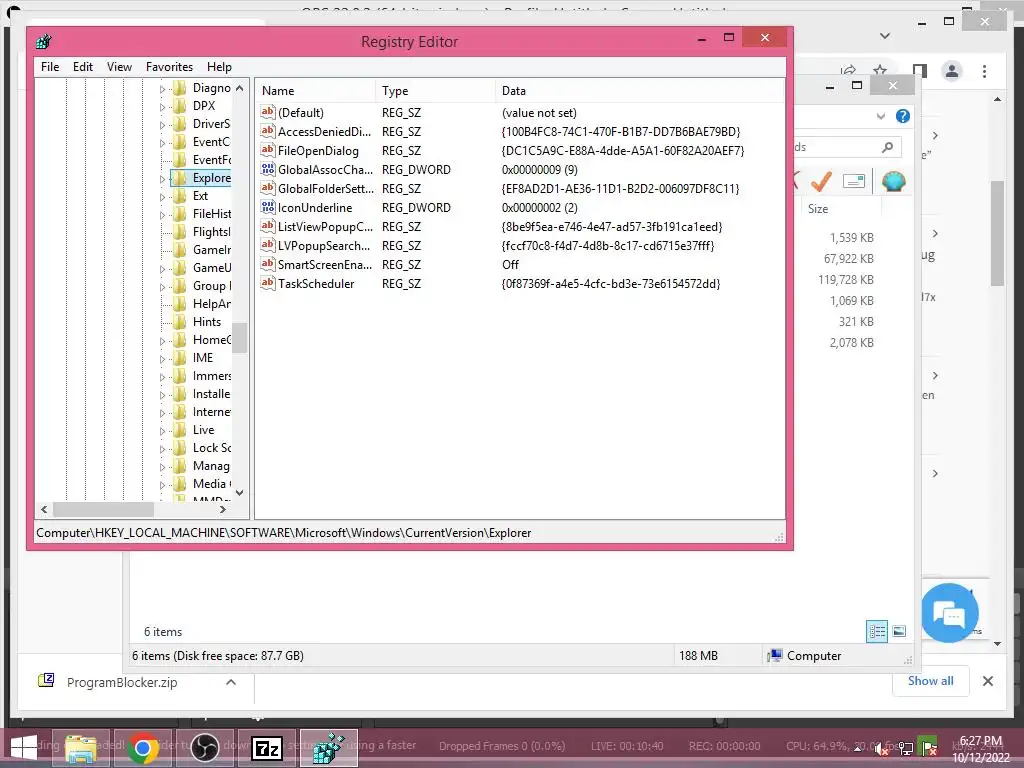
Task: Click tree pane vertical scrollbar up arrow
Action: pyautogui.click(x=240, y=88)
